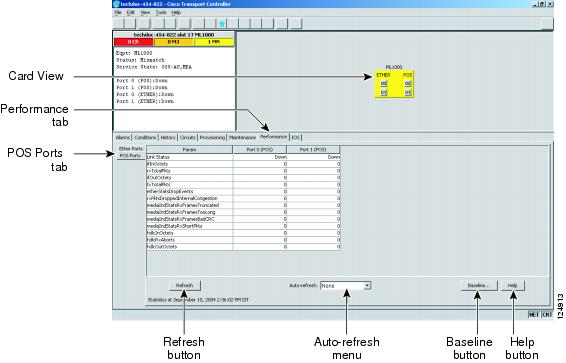Click the red 0 CR alarm counter

point(133,42)
